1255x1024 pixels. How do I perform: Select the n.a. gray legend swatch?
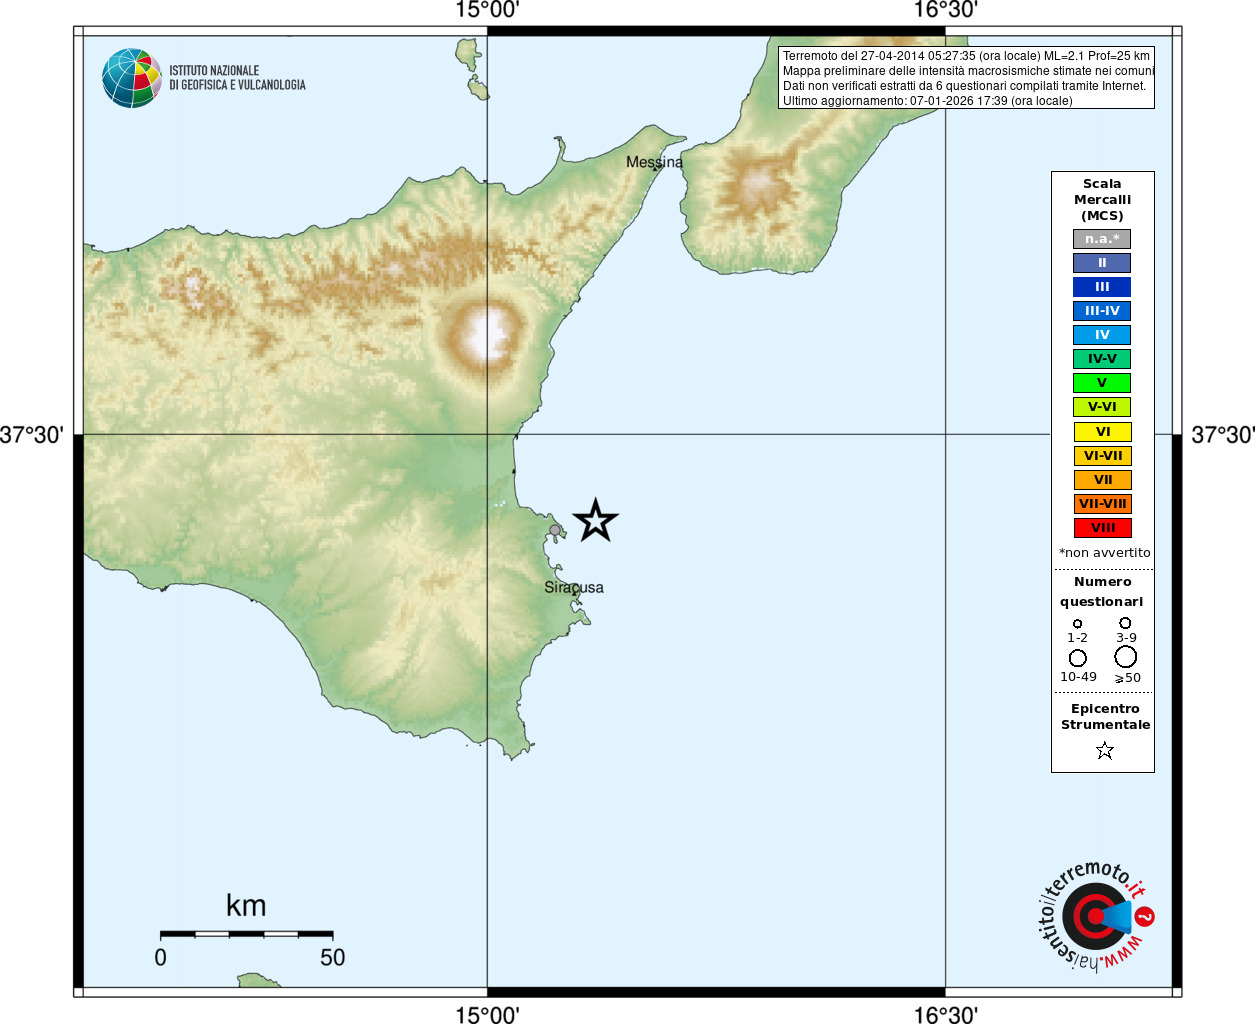[1102, 239]
